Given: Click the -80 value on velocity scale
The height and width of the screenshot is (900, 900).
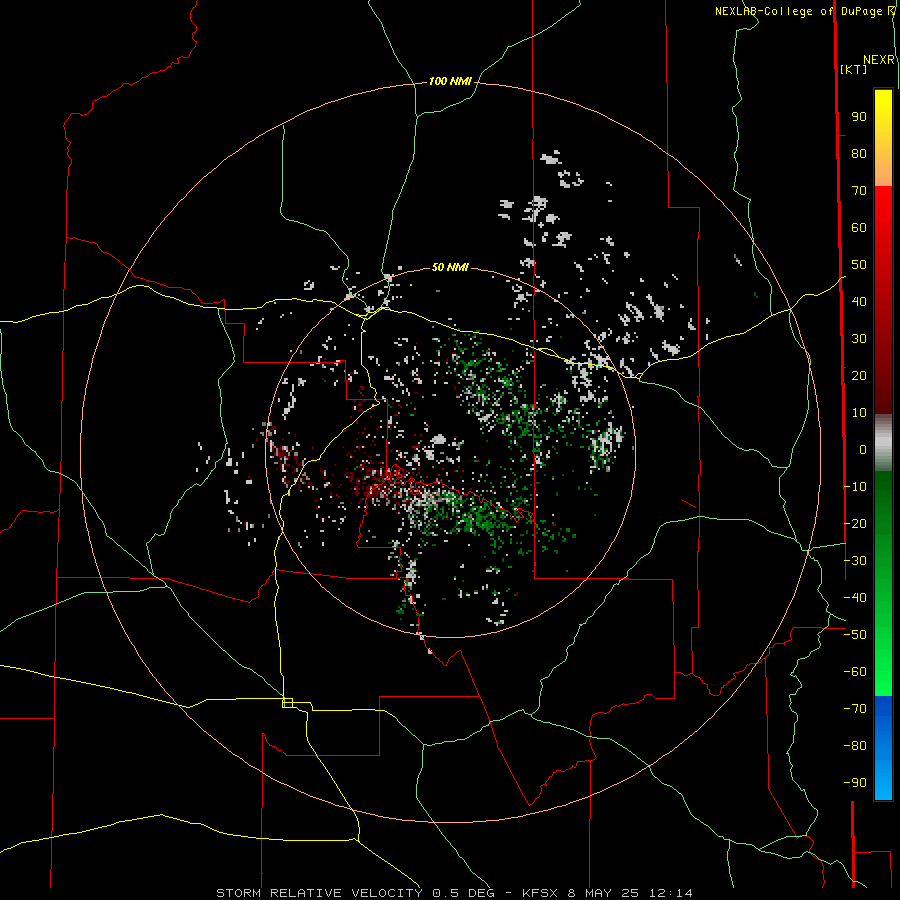Looking at the screenshot, I should [855, 746].
